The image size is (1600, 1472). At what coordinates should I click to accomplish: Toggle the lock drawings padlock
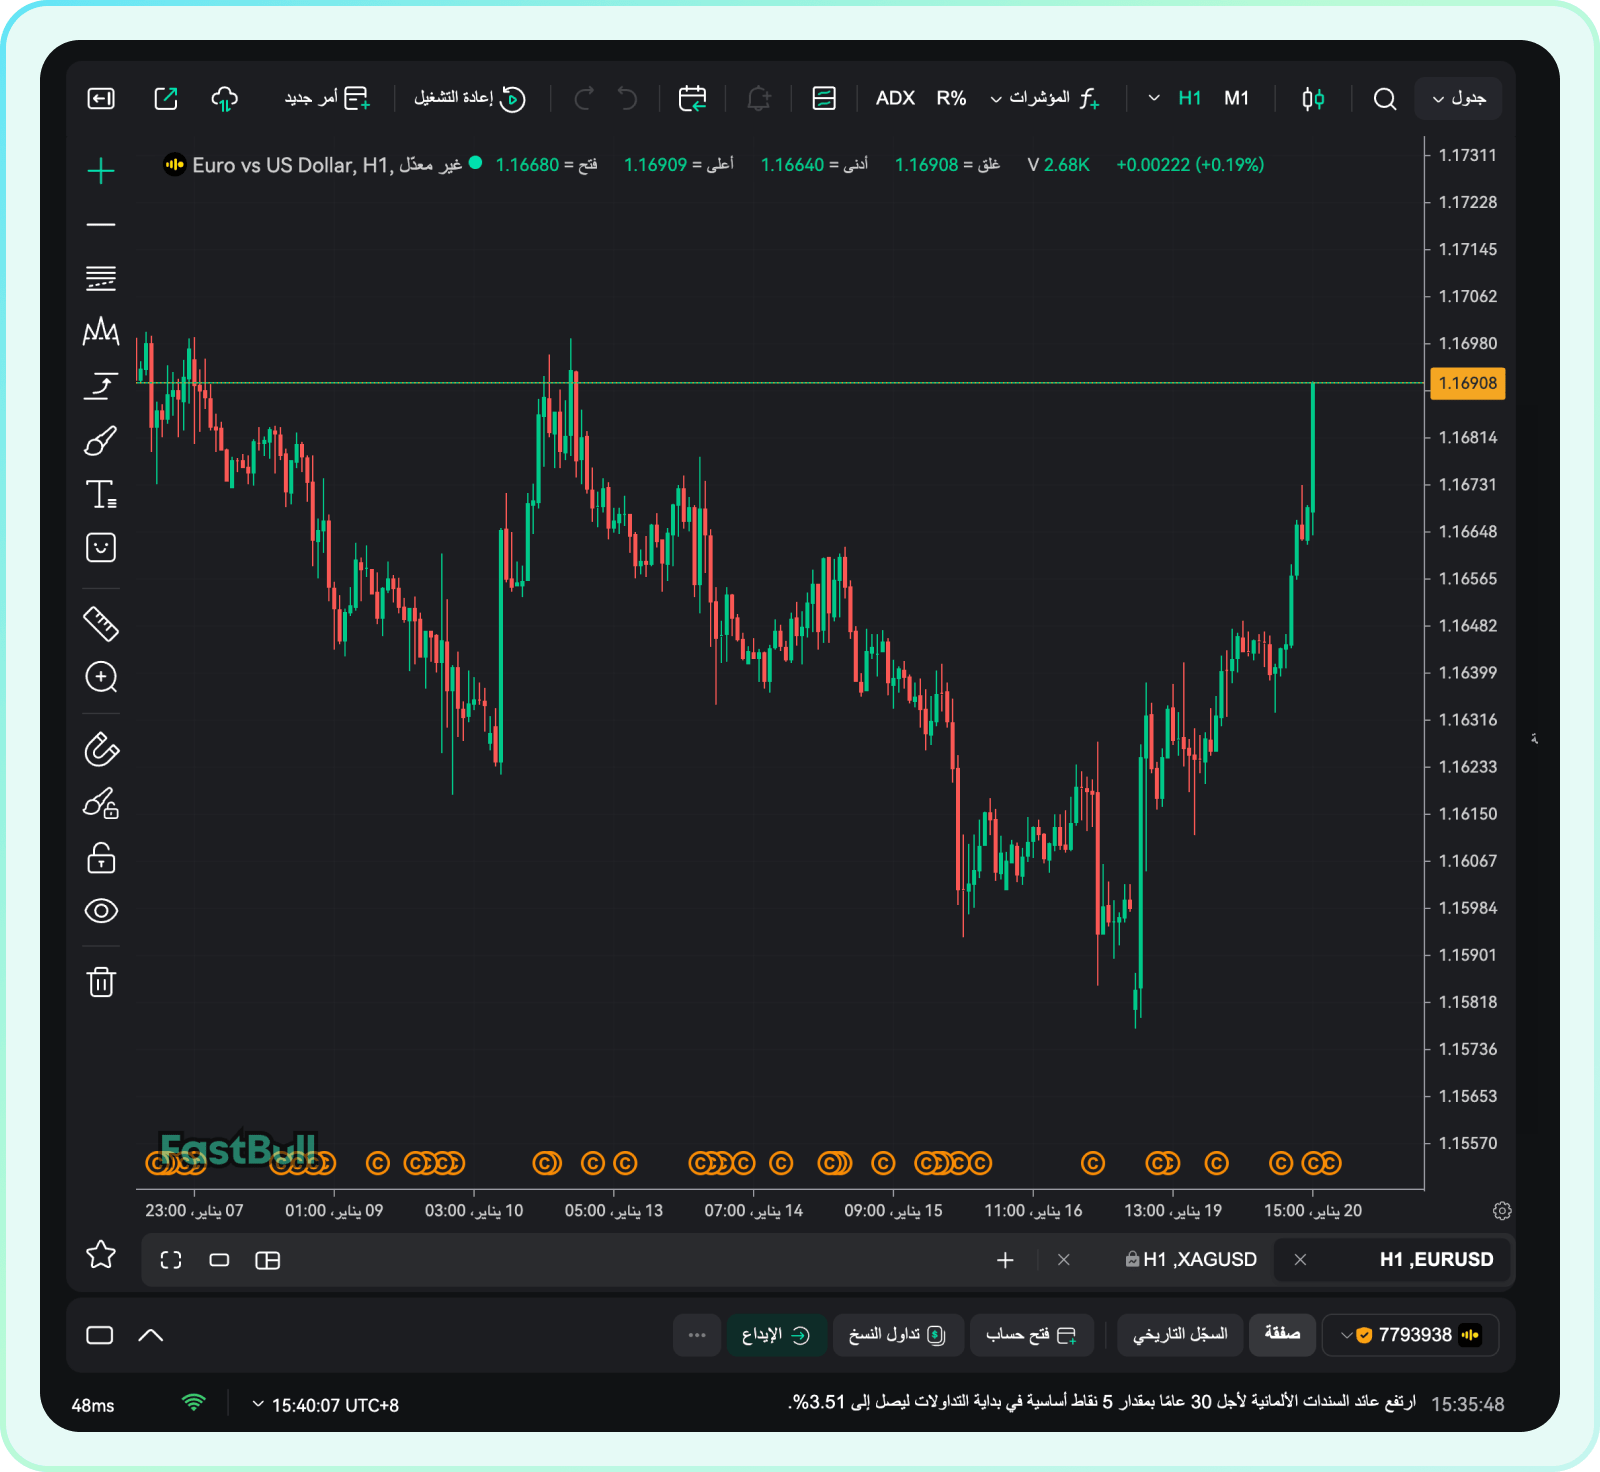pos(101,858)
